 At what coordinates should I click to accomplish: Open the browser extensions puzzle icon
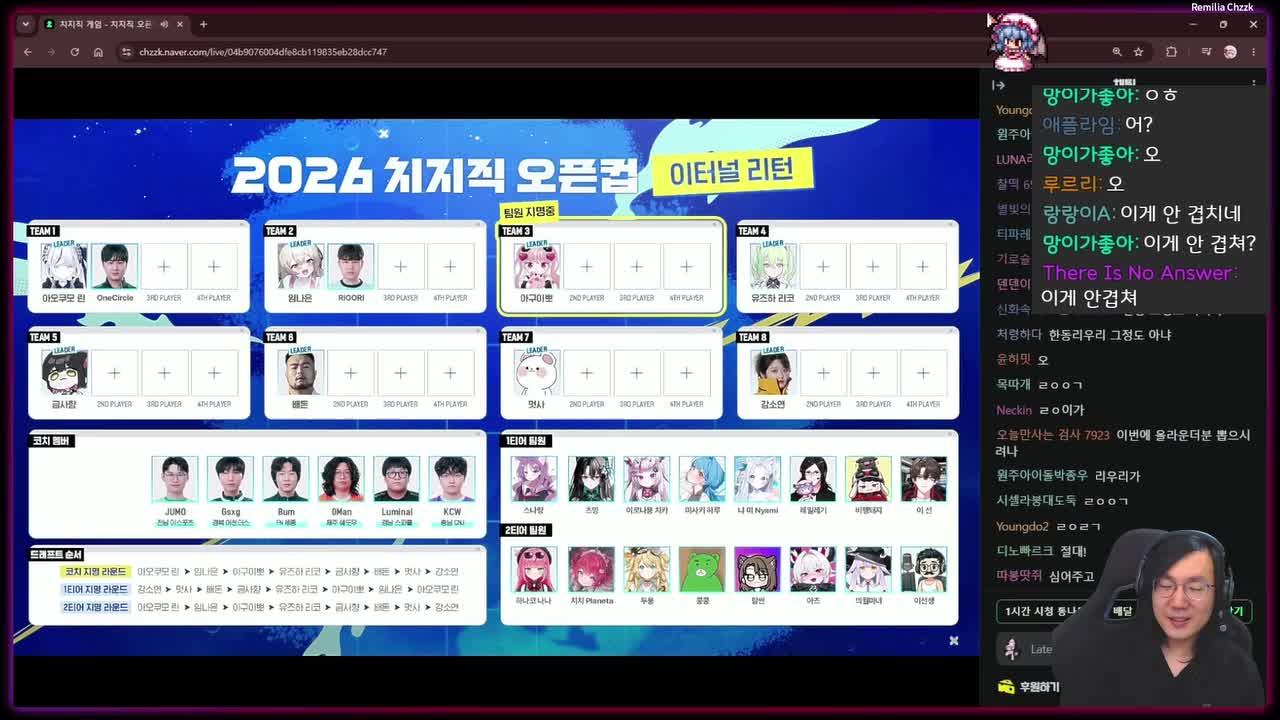pos(1171,52)
